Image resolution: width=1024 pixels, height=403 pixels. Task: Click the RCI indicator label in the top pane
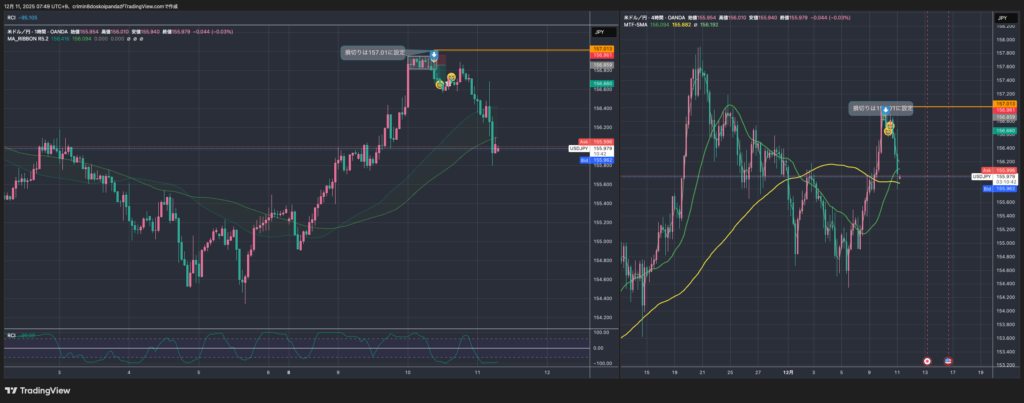click(12, 17)
